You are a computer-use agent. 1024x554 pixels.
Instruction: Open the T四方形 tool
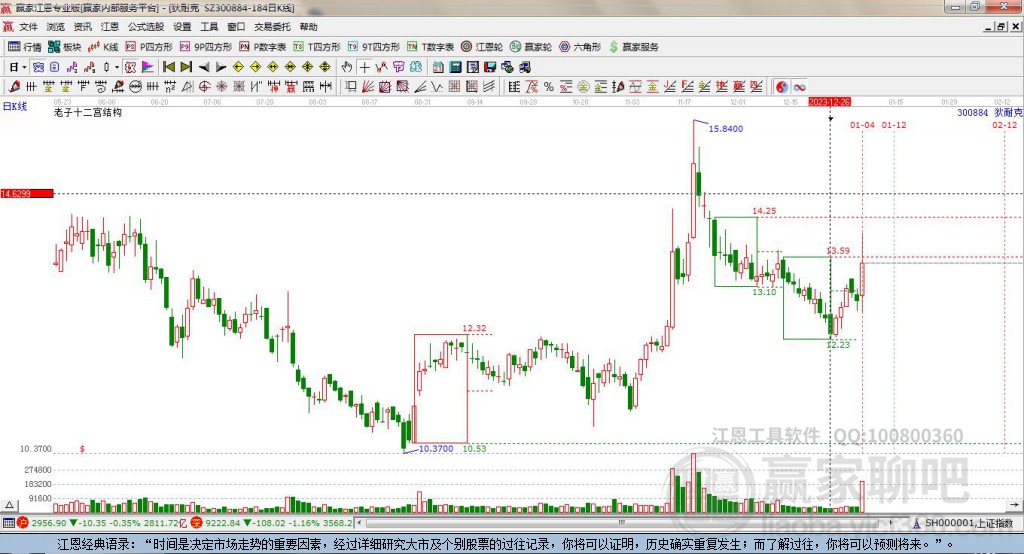317,47
